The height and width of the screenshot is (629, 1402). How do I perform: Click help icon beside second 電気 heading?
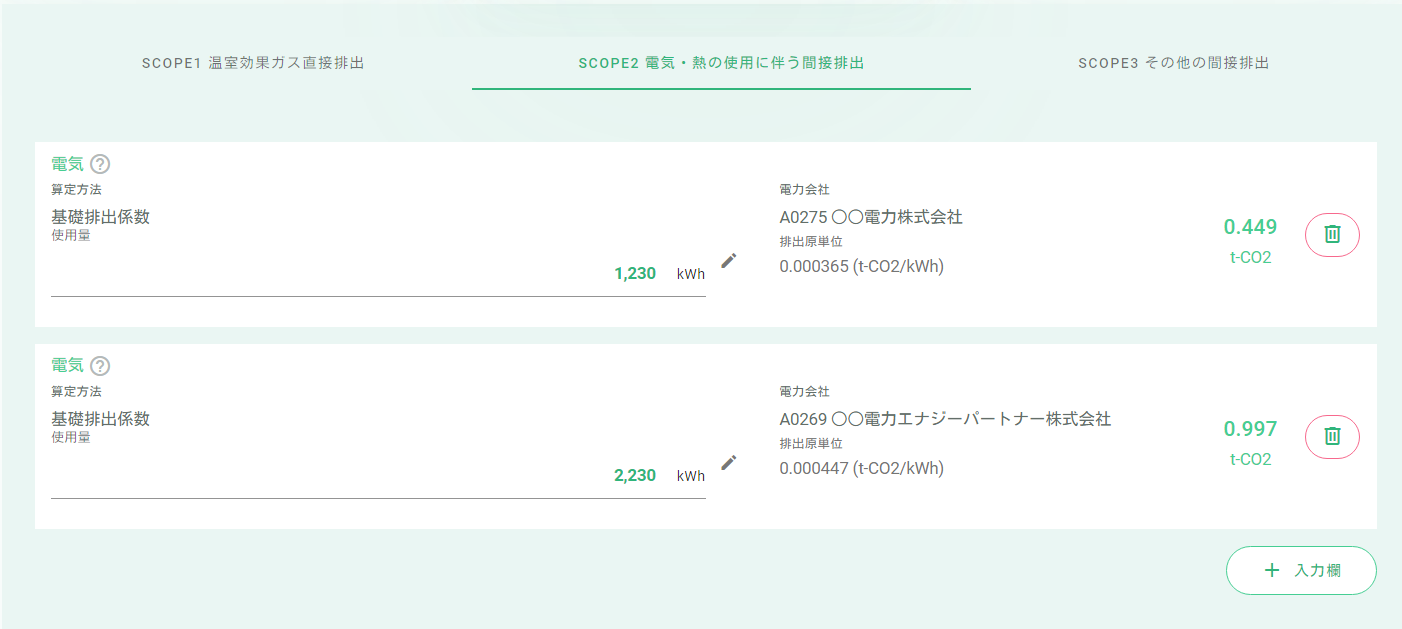click(x=100, y=366)
